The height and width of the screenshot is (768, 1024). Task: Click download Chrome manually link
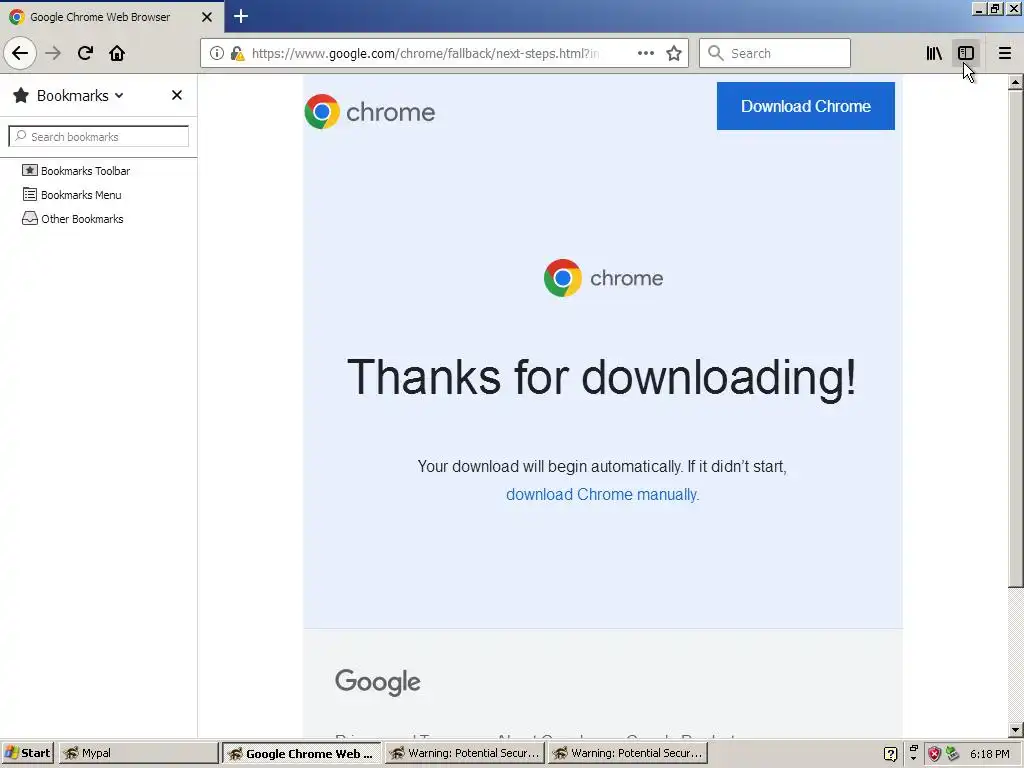tap(602, 494)
